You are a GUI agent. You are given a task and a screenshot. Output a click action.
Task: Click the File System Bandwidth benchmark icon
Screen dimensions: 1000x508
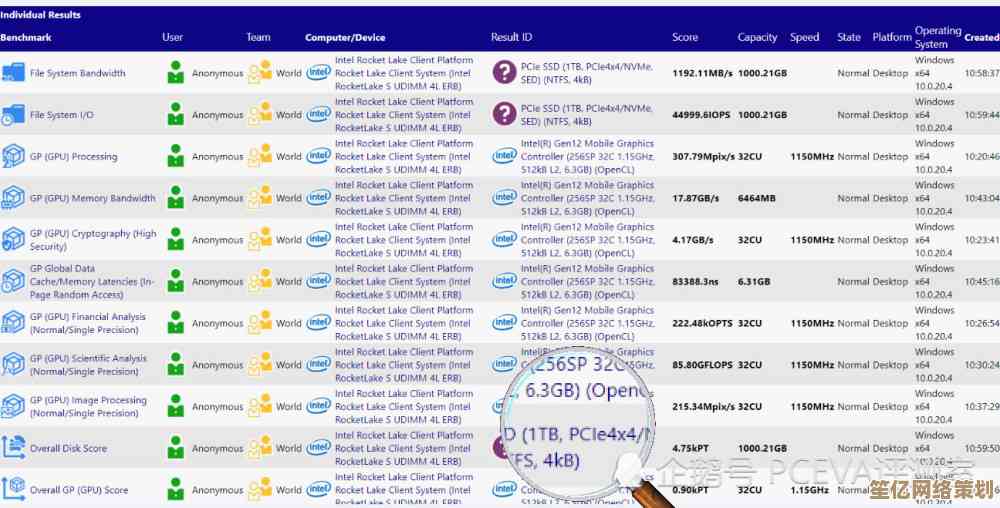pos(13,73)
